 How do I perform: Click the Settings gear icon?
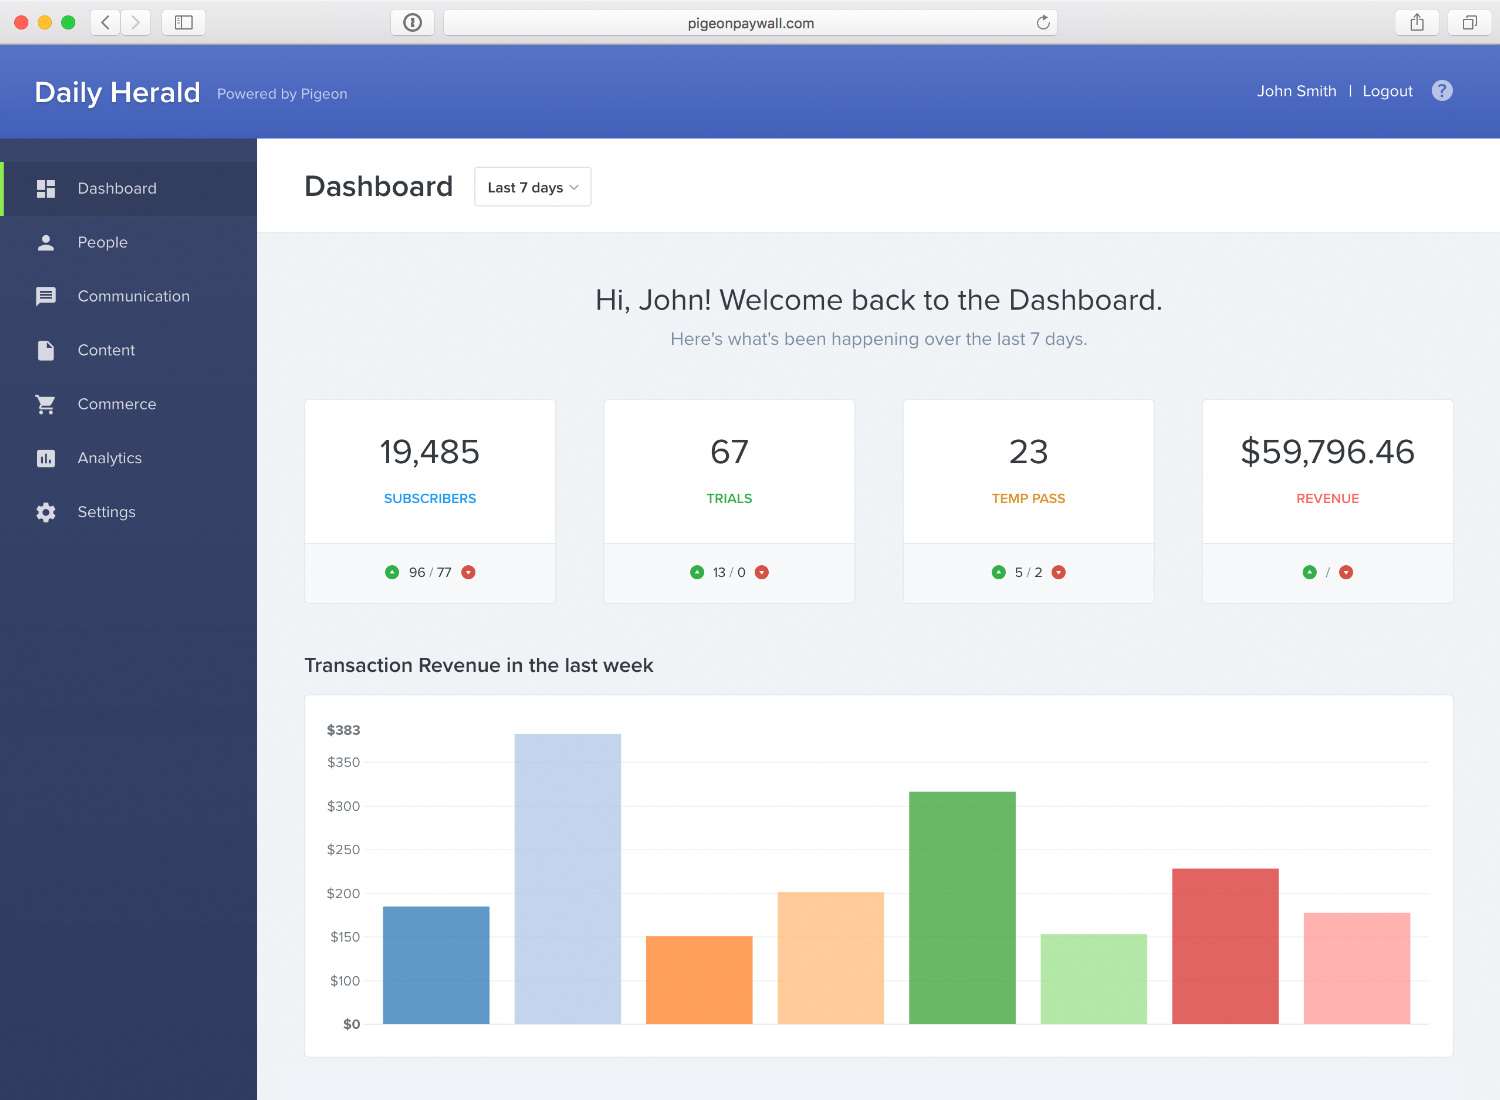coord(46,513)
